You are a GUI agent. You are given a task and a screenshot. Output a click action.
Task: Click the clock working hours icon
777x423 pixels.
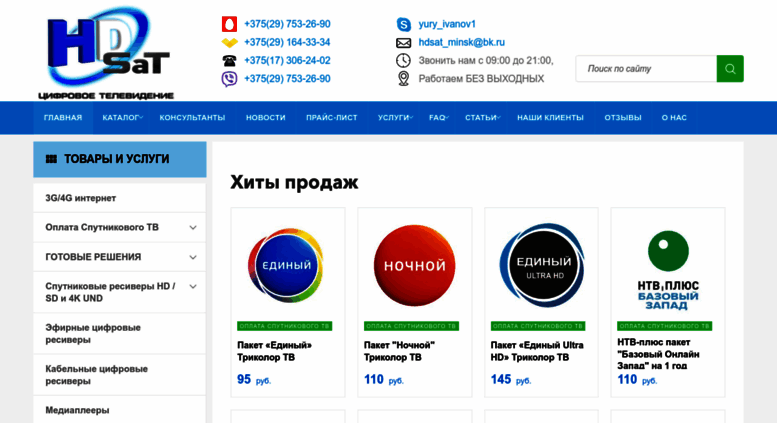click(403, 60)
